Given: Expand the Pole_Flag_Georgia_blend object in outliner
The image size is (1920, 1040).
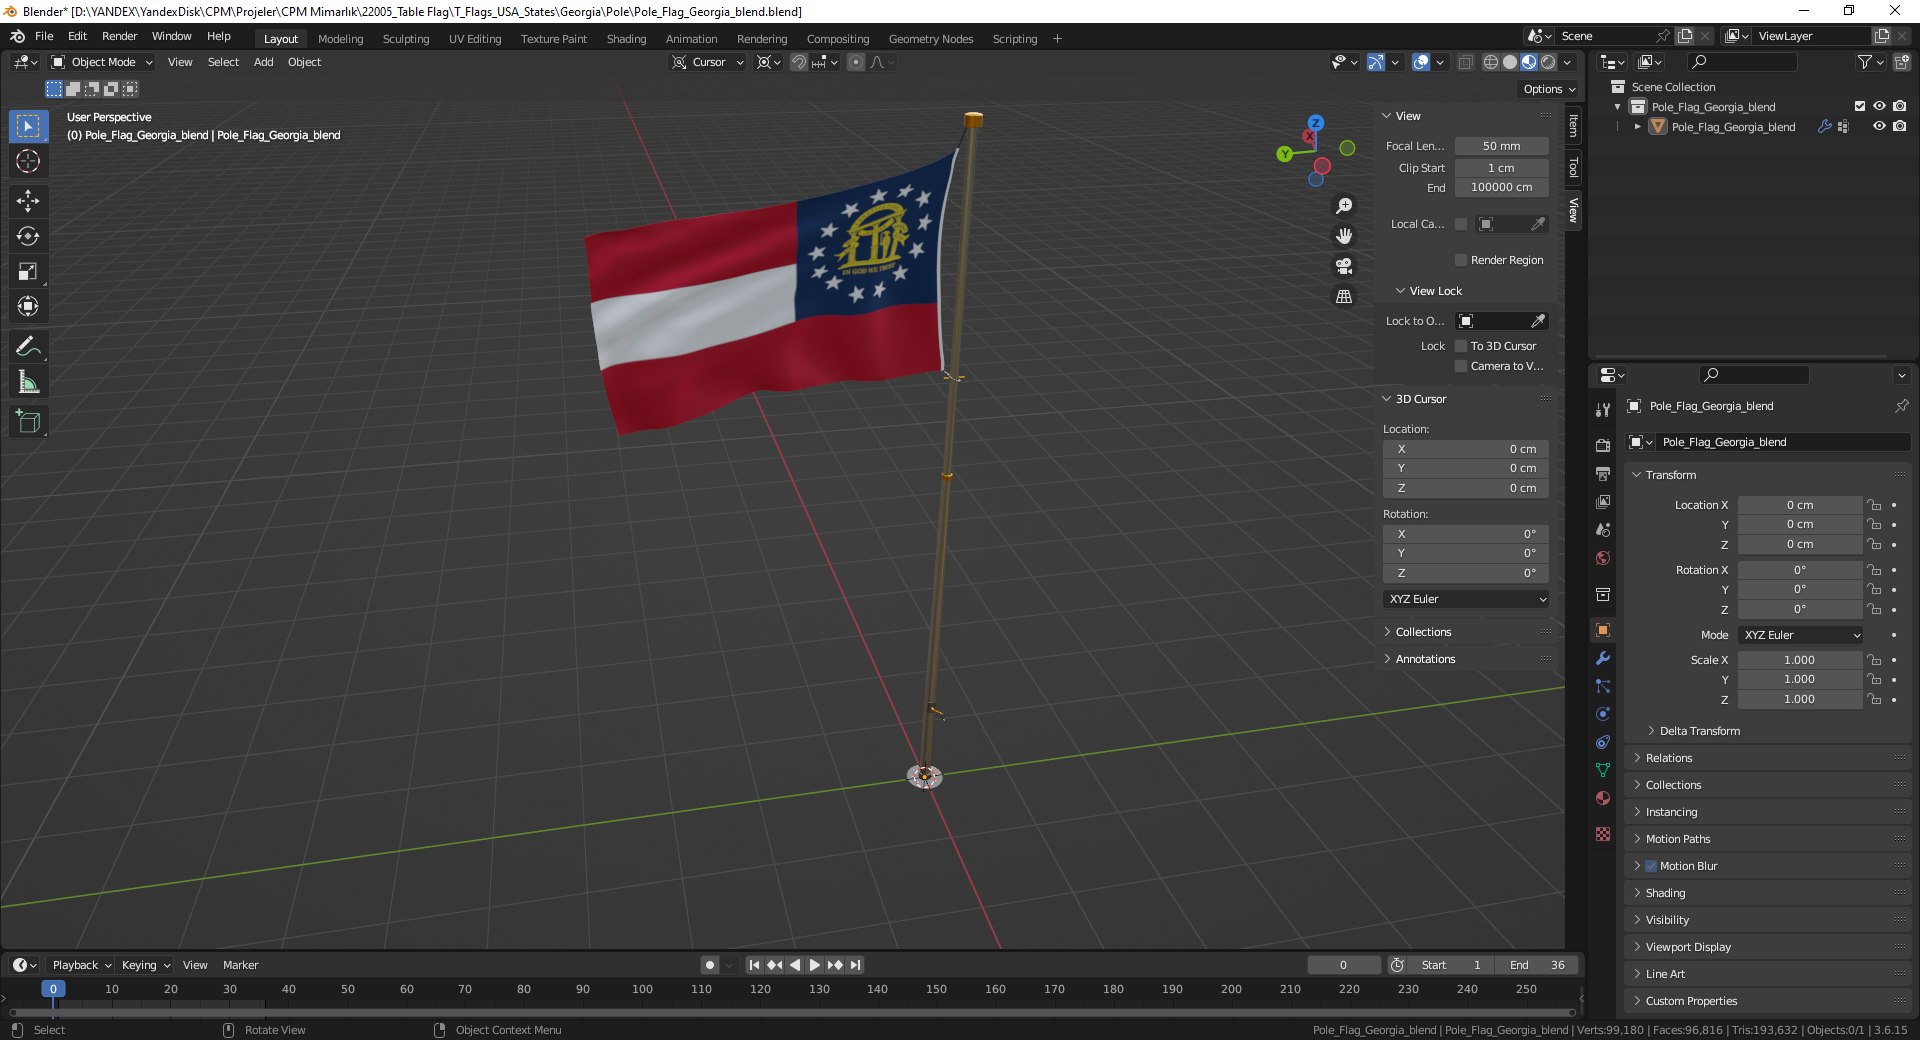Looking at the screenshot, I should (1637, 127).
